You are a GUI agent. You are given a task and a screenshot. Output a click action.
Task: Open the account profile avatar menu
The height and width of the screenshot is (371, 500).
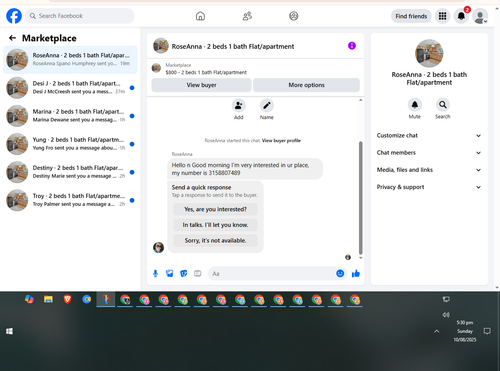pos(480,16)
